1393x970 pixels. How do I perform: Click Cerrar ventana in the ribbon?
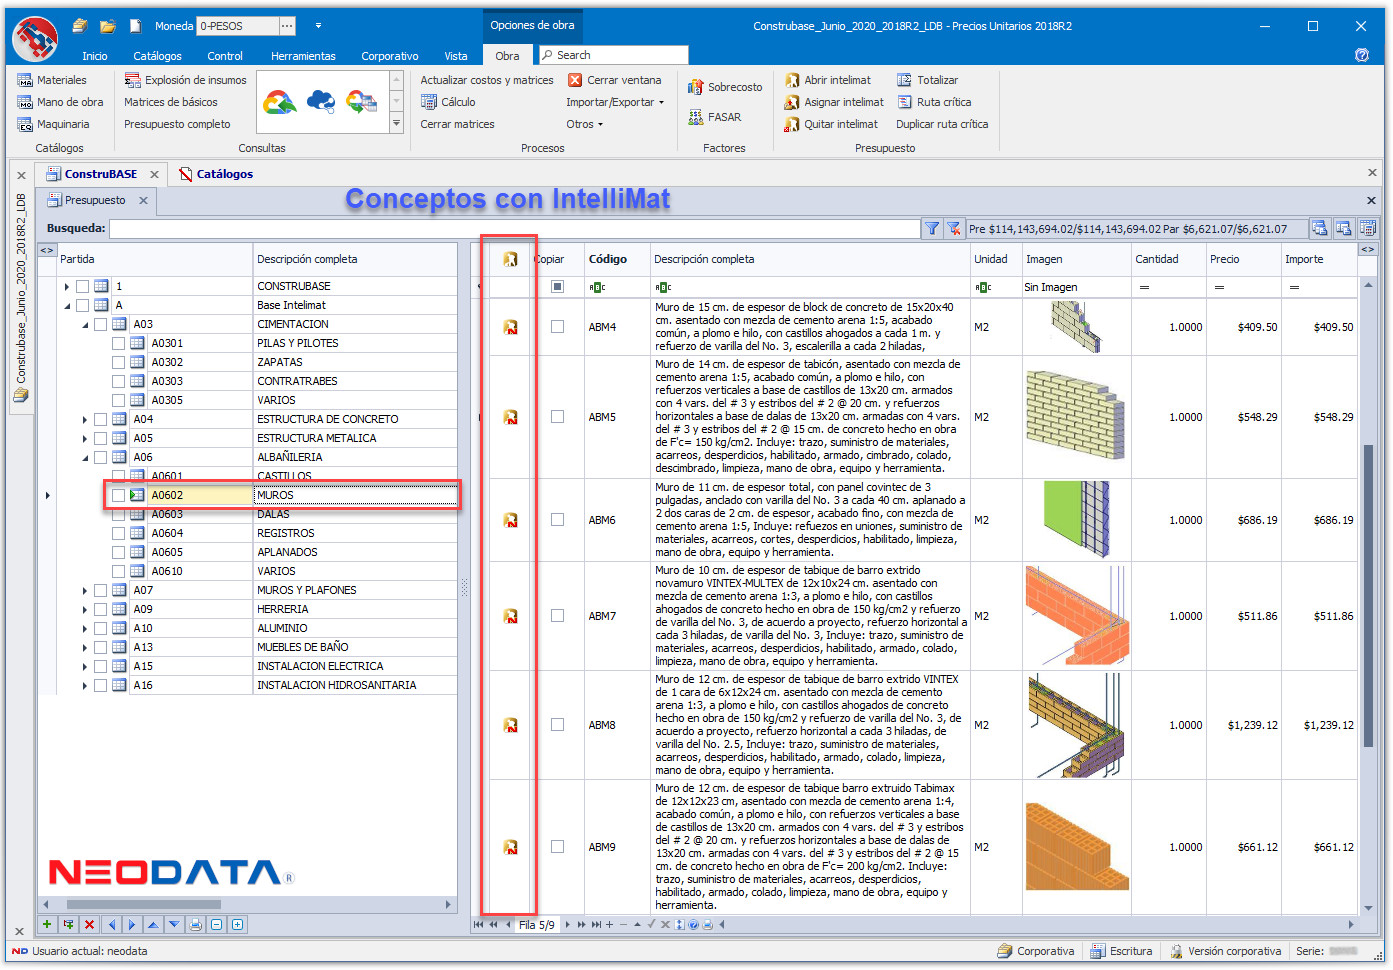[x=614, y=80]
